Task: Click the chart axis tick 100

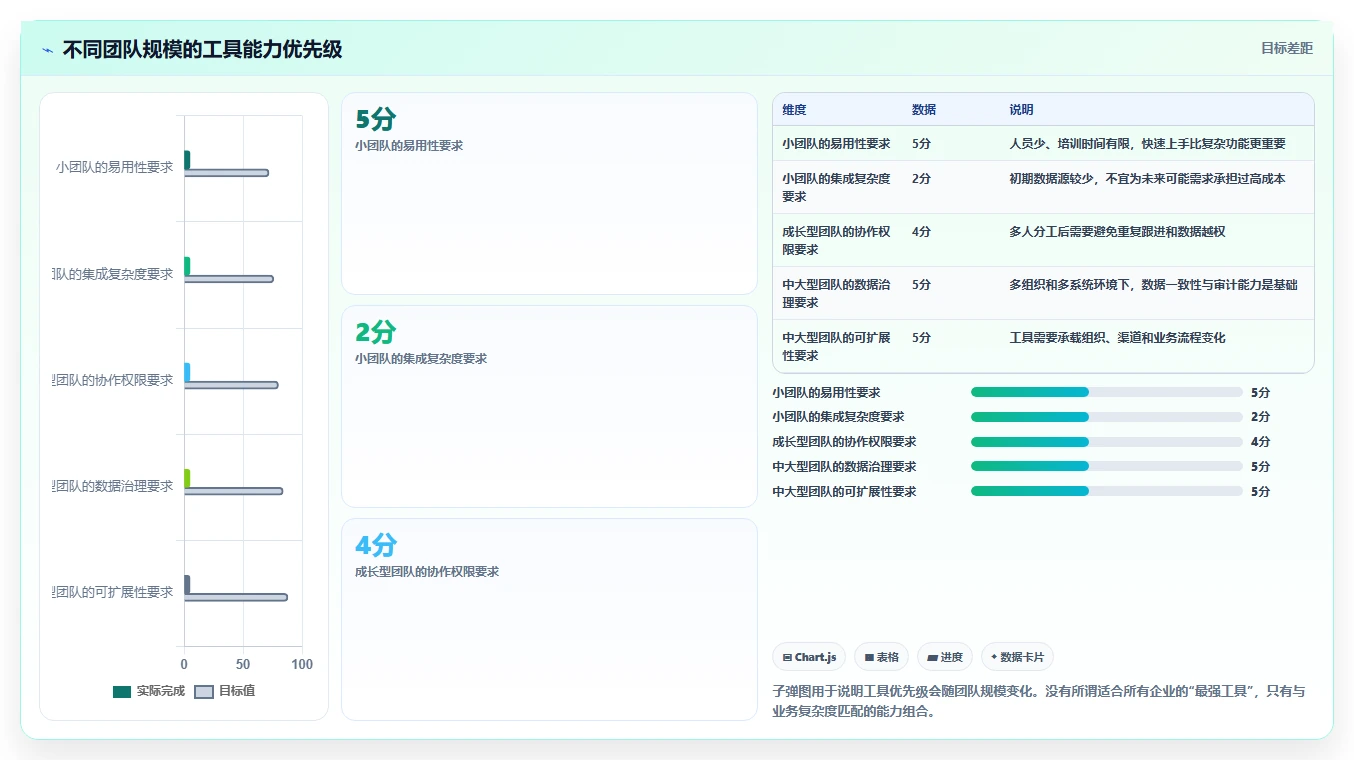Action: click(x=302, y=665)
